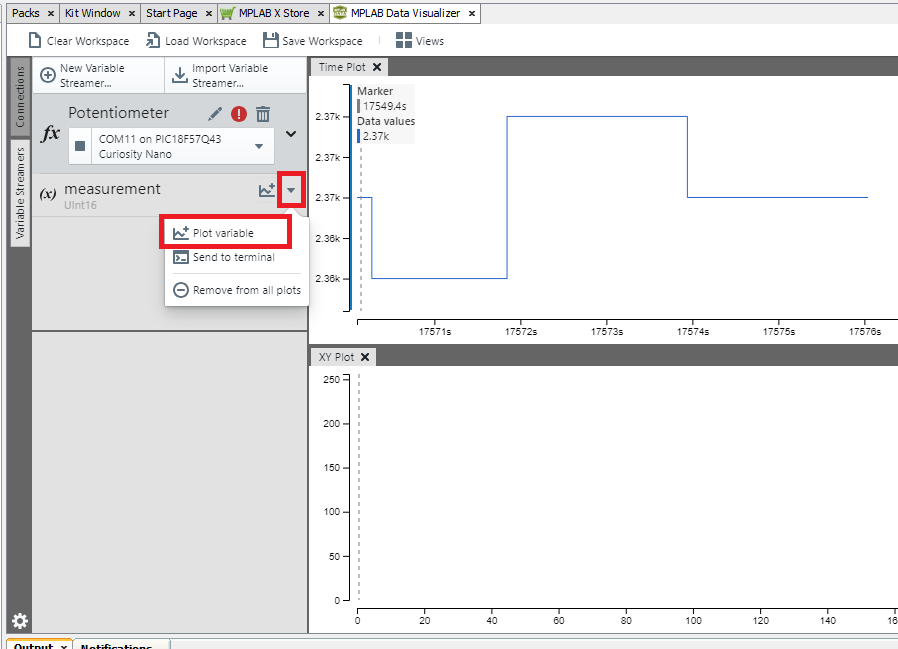Viewport: 898px width, 649px height.
Task: Click the red error warning icon
Action: pyautogui.click(x=239, y=113)
